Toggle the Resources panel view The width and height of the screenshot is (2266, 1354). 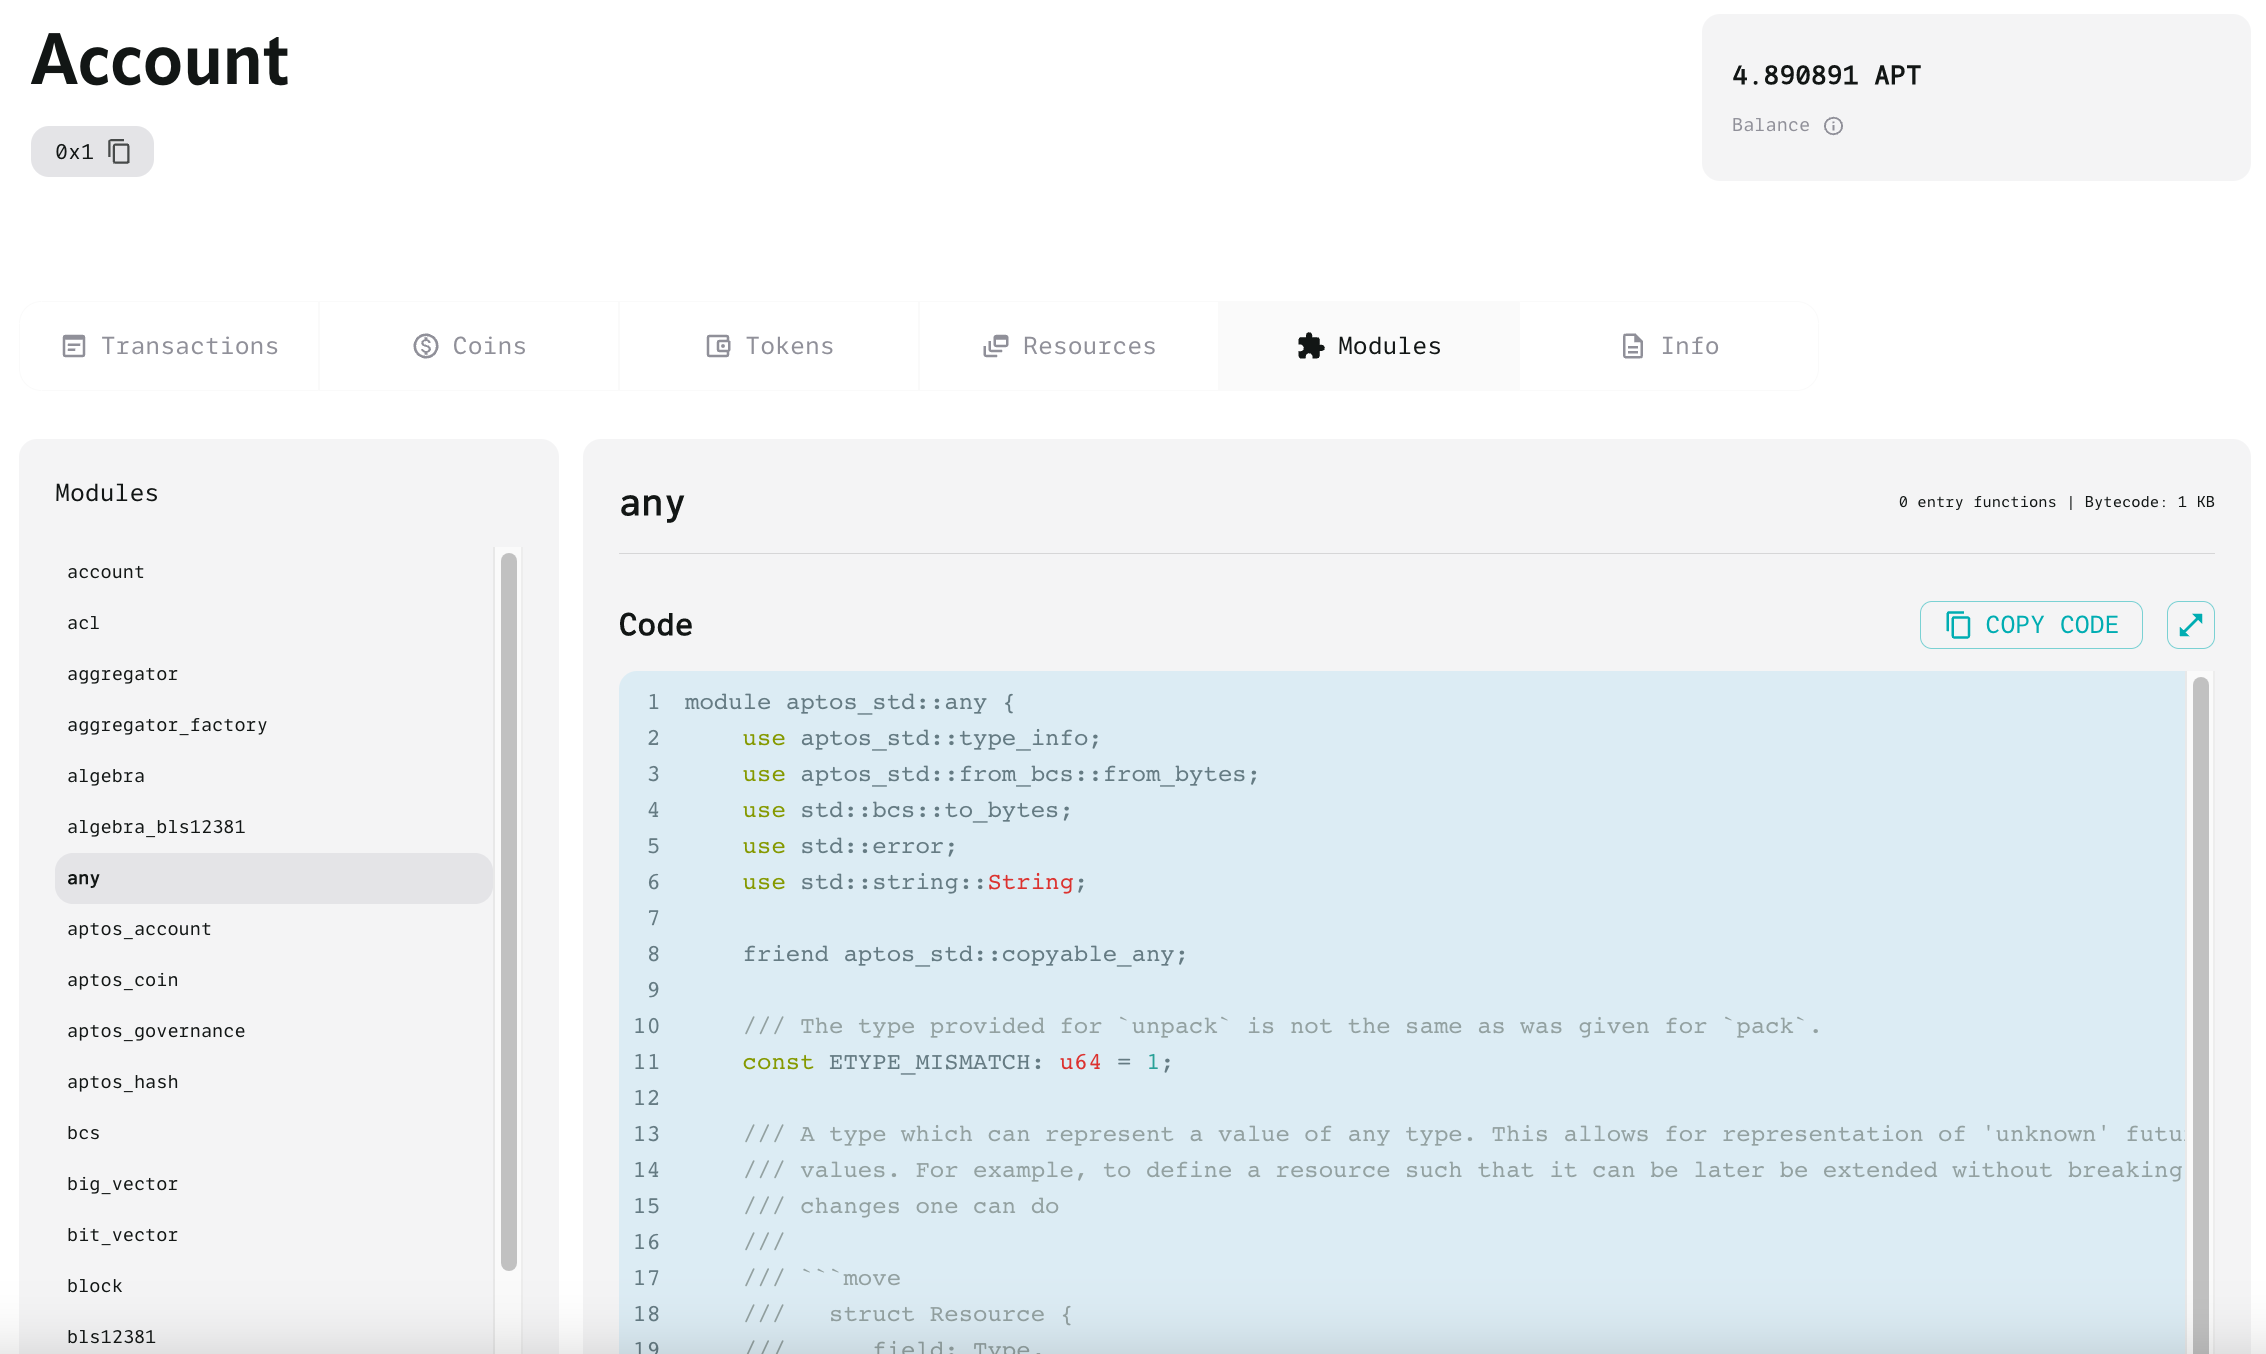click(x=1070, y=345)
